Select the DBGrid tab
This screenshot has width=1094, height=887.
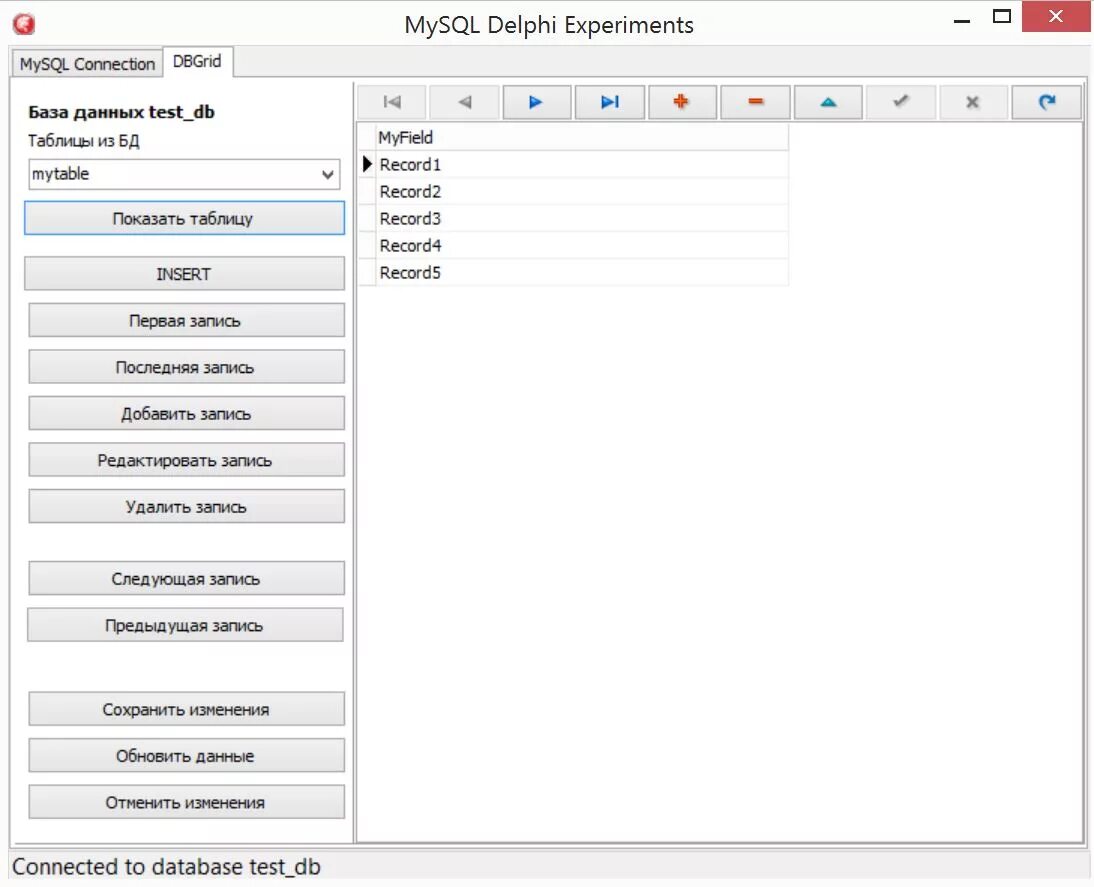(197, 61)
